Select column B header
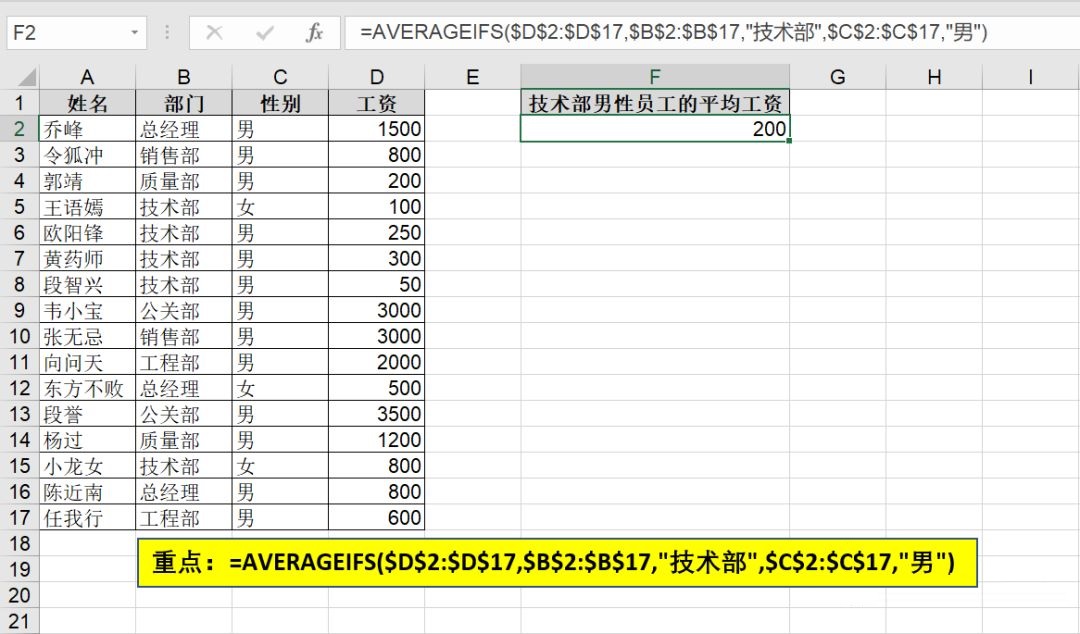The width and height of the screenshot is (1080, 634). click(x=184, y=76)
